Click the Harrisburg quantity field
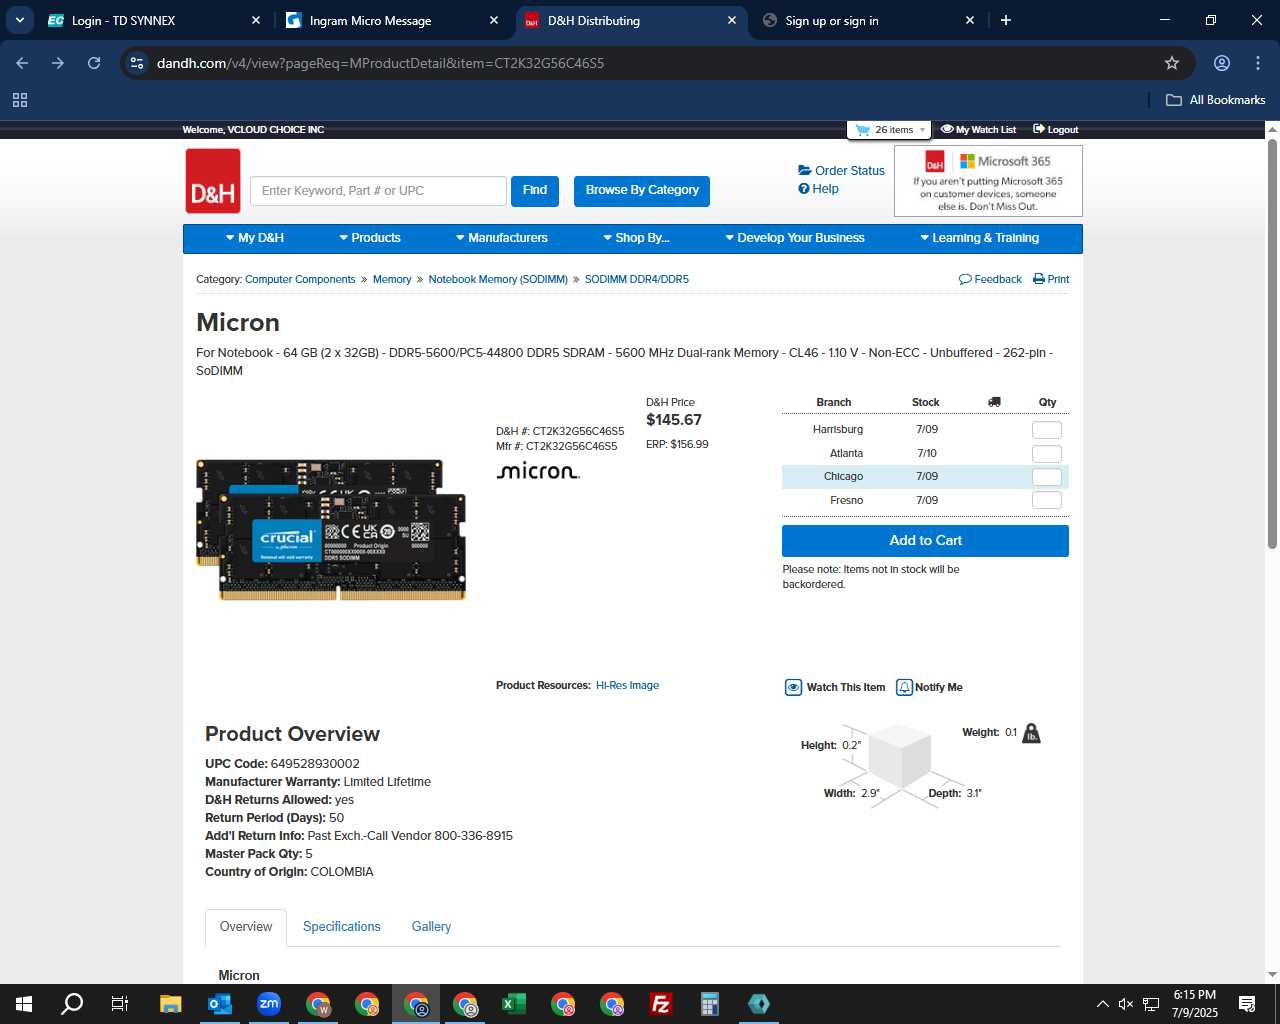This screenshot has height=1024, width=1280. pos(1047,430)
